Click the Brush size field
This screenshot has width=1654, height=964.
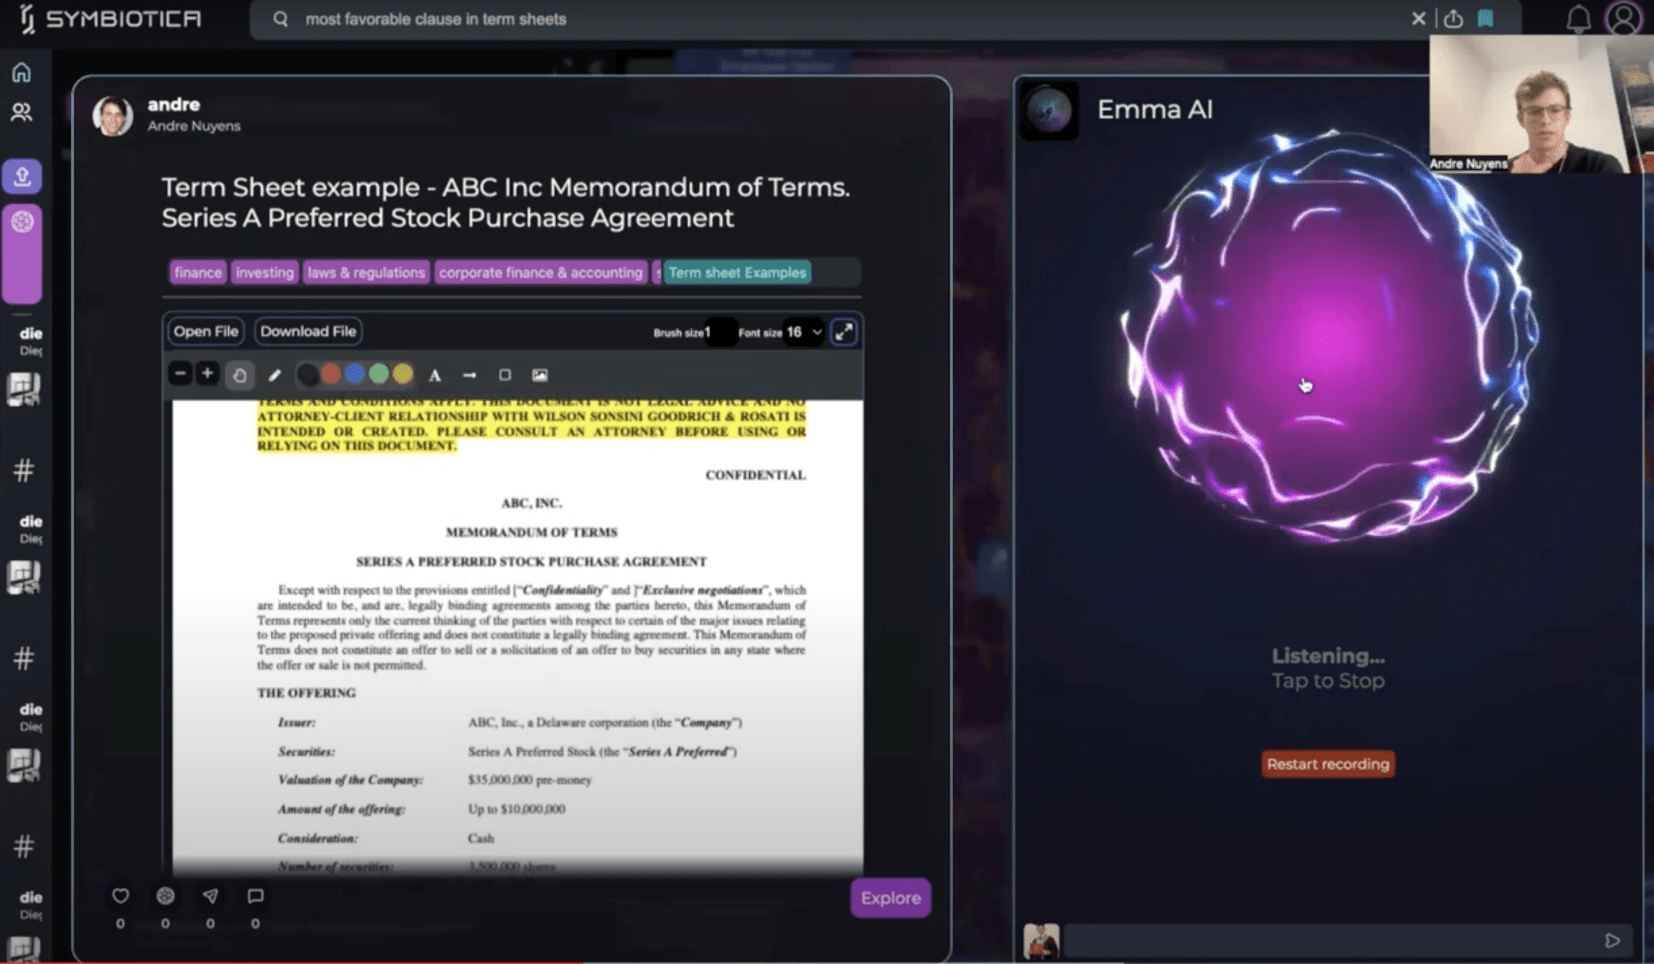(x=718, y=332)
